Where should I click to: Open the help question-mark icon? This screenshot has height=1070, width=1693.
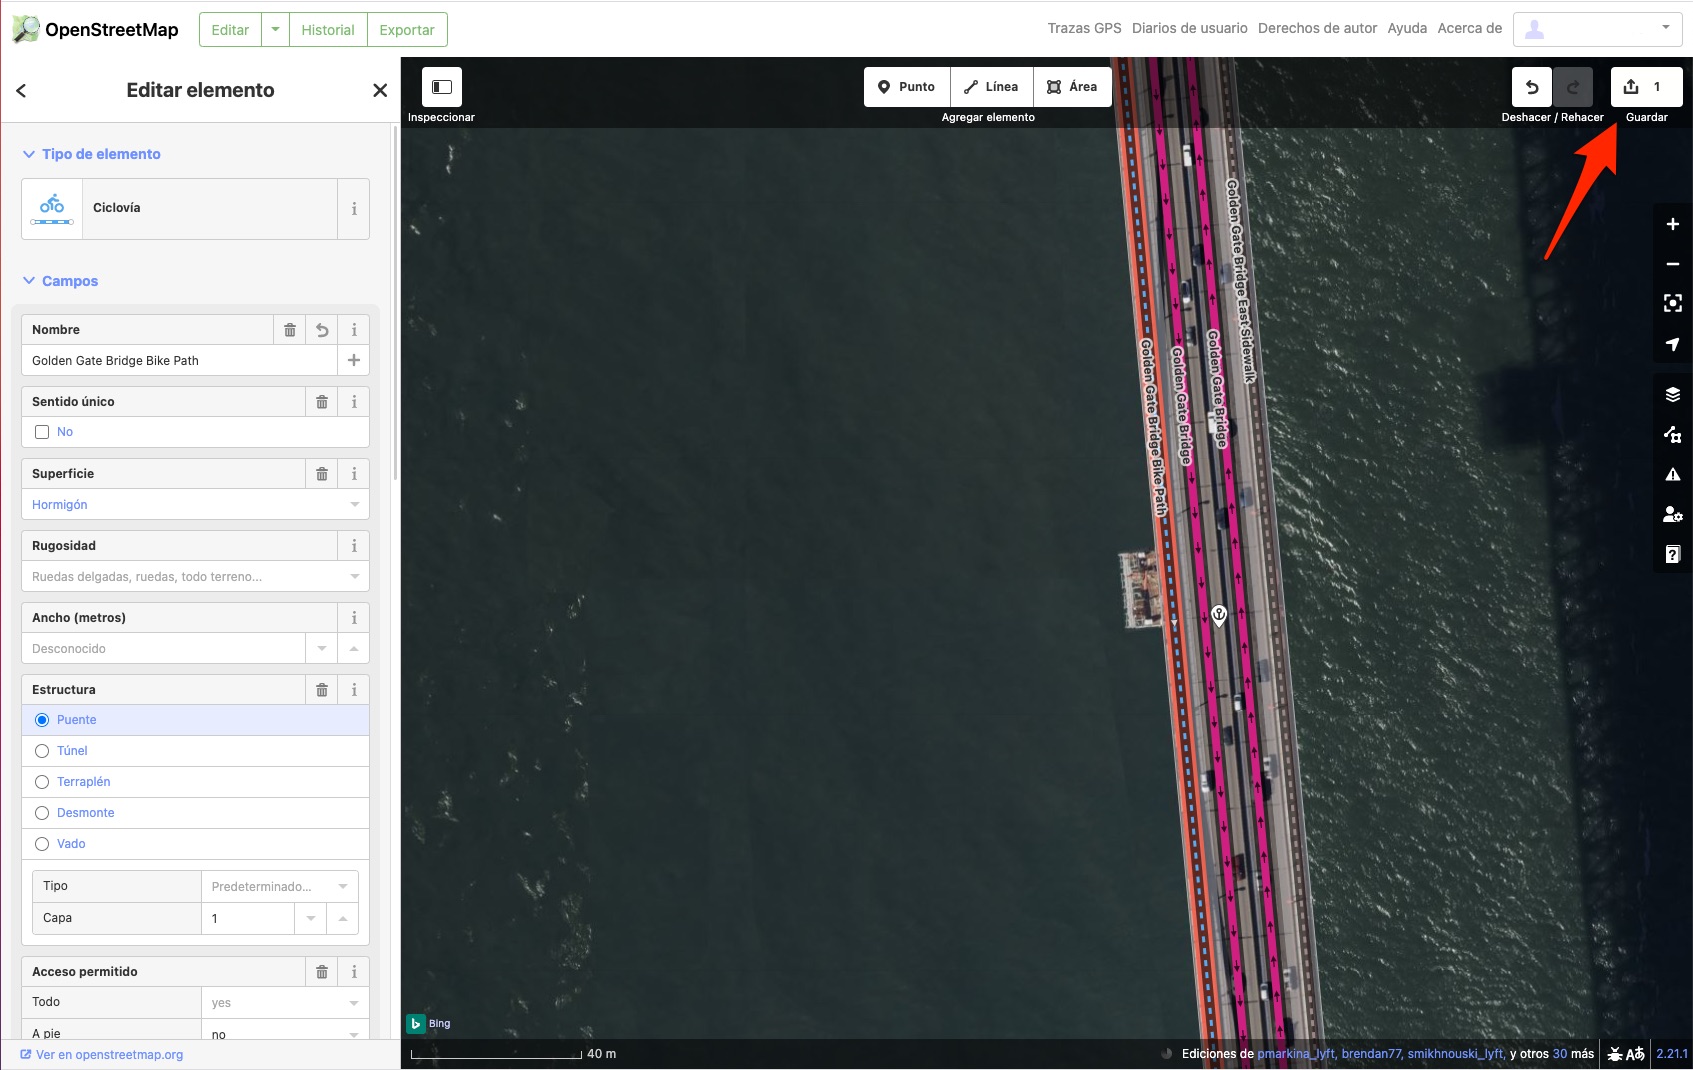(x=1672, y=554)
